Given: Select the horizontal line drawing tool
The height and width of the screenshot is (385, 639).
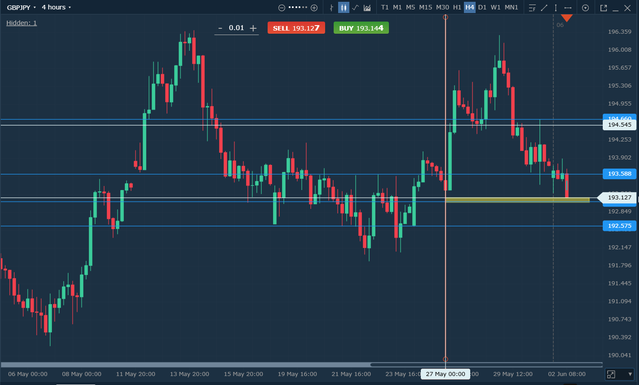Looking at the screenshot, I should (568, 8).
